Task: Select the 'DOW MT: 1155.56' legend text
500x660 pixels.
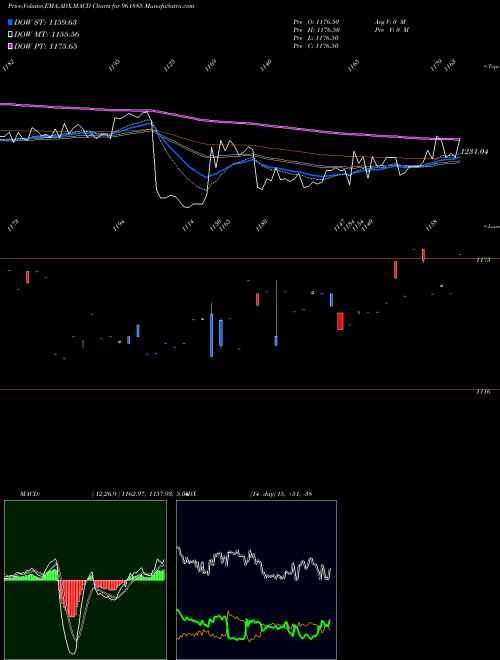Action: point(47,35)
